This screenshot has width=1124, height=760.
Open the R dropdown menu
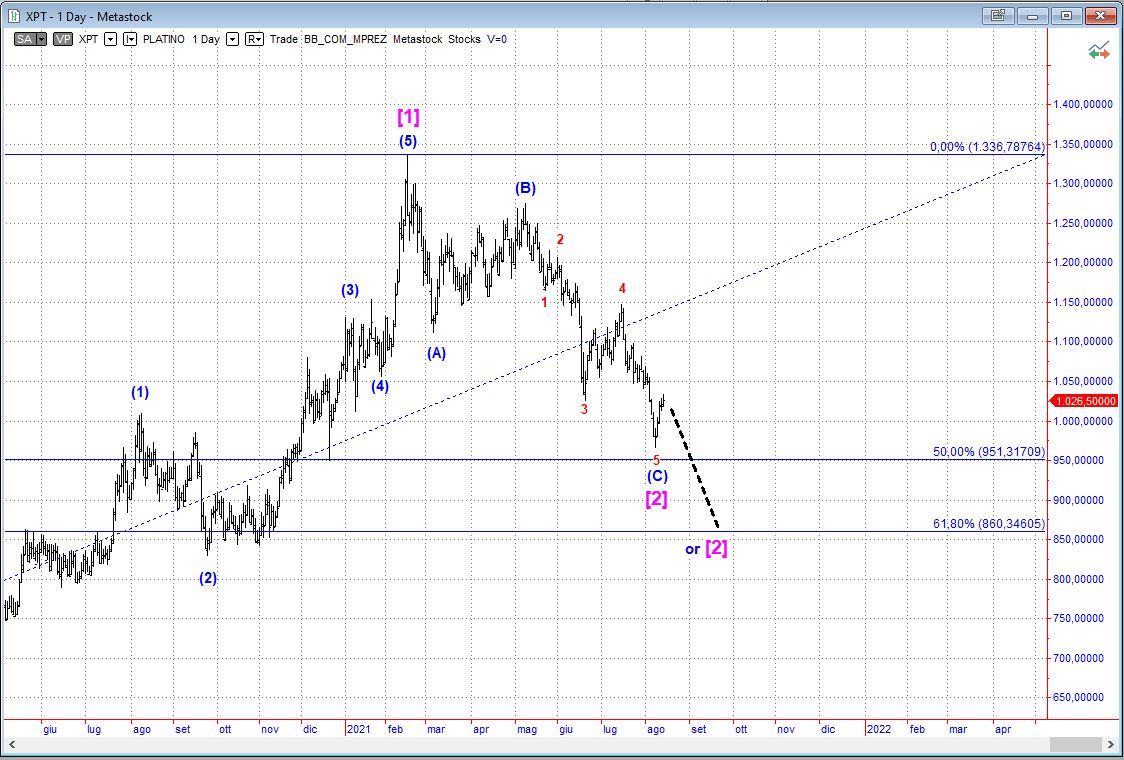pyautogui.click(x=254, y=39)
